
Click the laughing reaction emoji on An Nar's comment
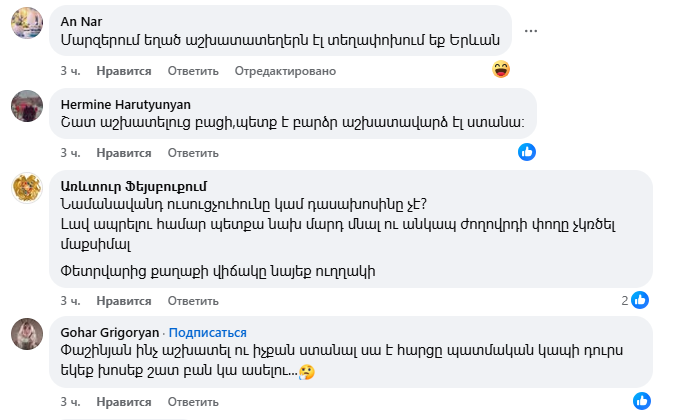pos(502,70)
